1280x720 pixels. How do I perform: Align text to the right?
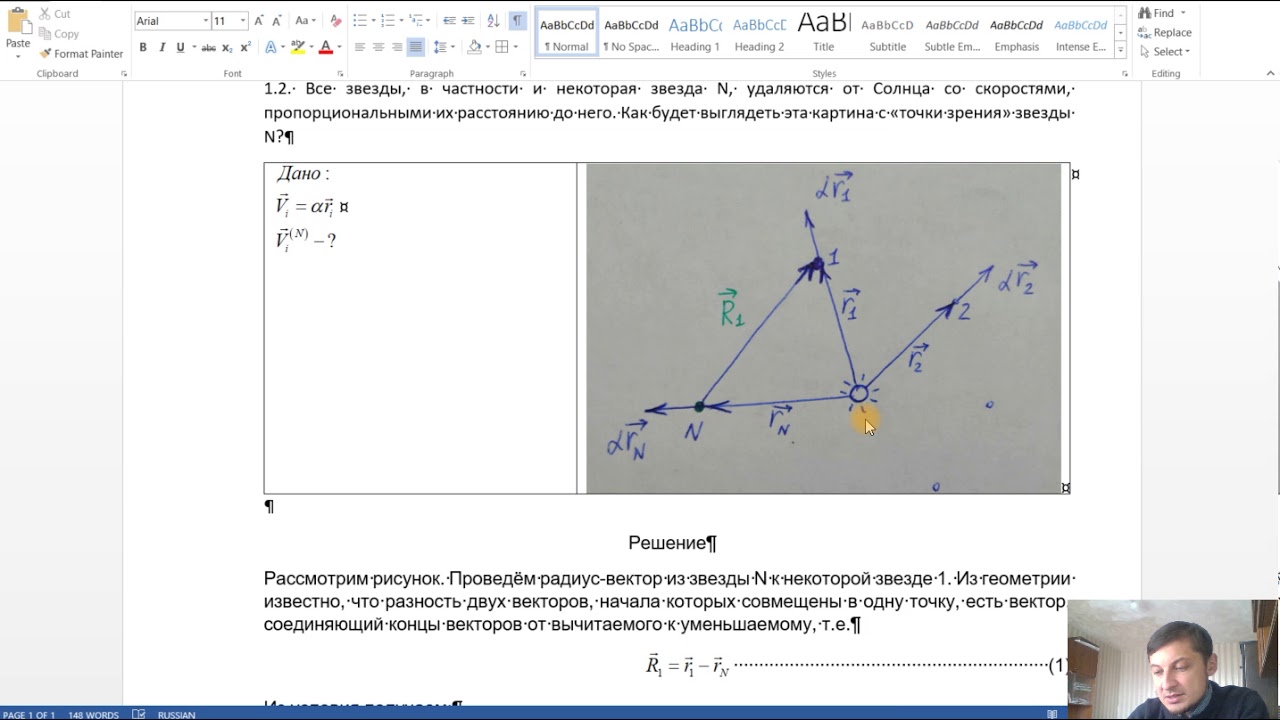click(397, 47)
